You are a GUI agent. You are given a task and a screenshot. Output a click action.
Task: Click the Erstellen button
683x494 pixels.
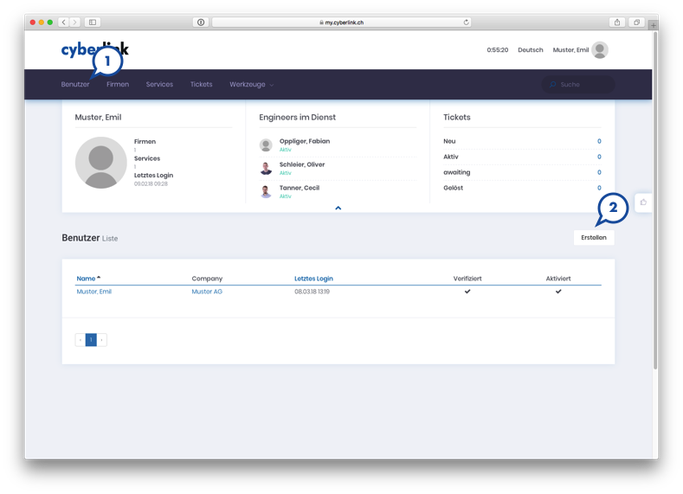(x=594, y=237)
